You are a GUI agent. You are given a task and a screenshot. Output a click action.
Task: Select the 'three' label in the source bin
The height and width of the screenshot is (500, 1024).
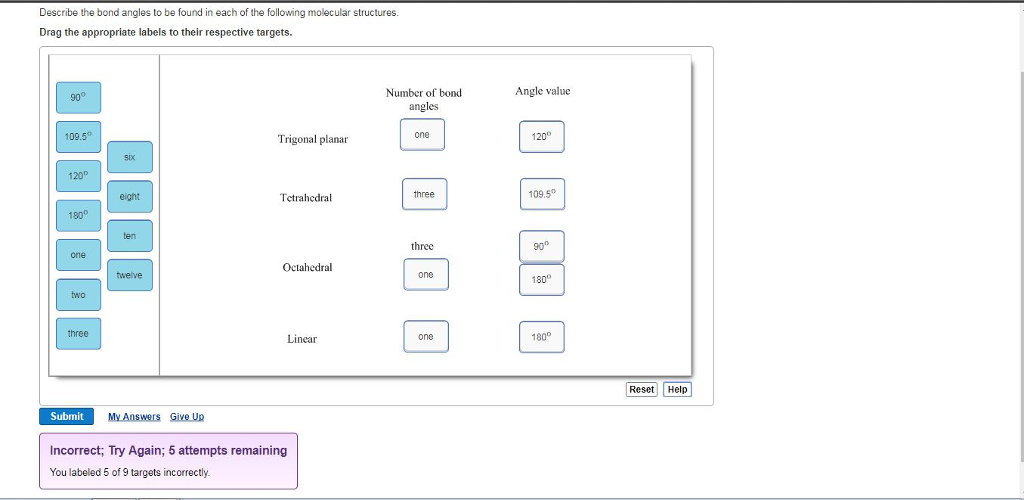78,334
